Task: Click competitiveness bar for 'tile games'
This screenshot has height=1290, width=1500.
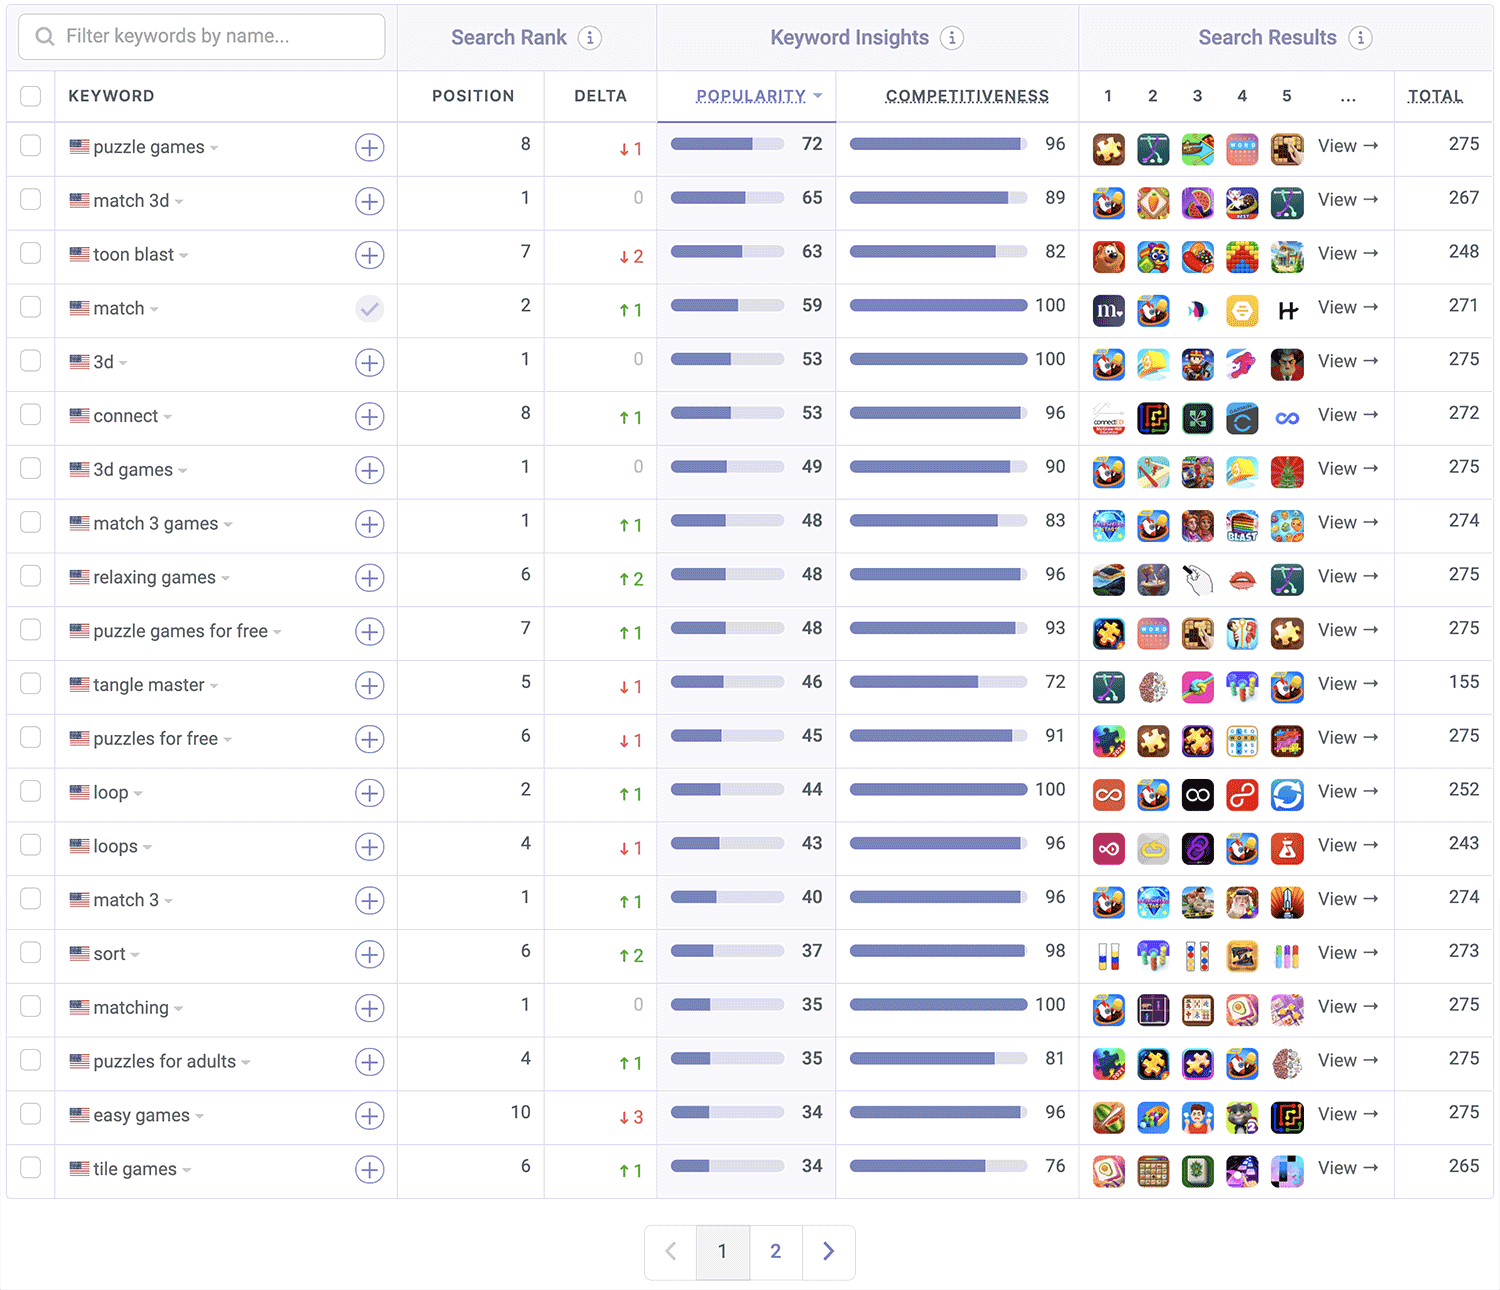Action: click(938, 1166)
